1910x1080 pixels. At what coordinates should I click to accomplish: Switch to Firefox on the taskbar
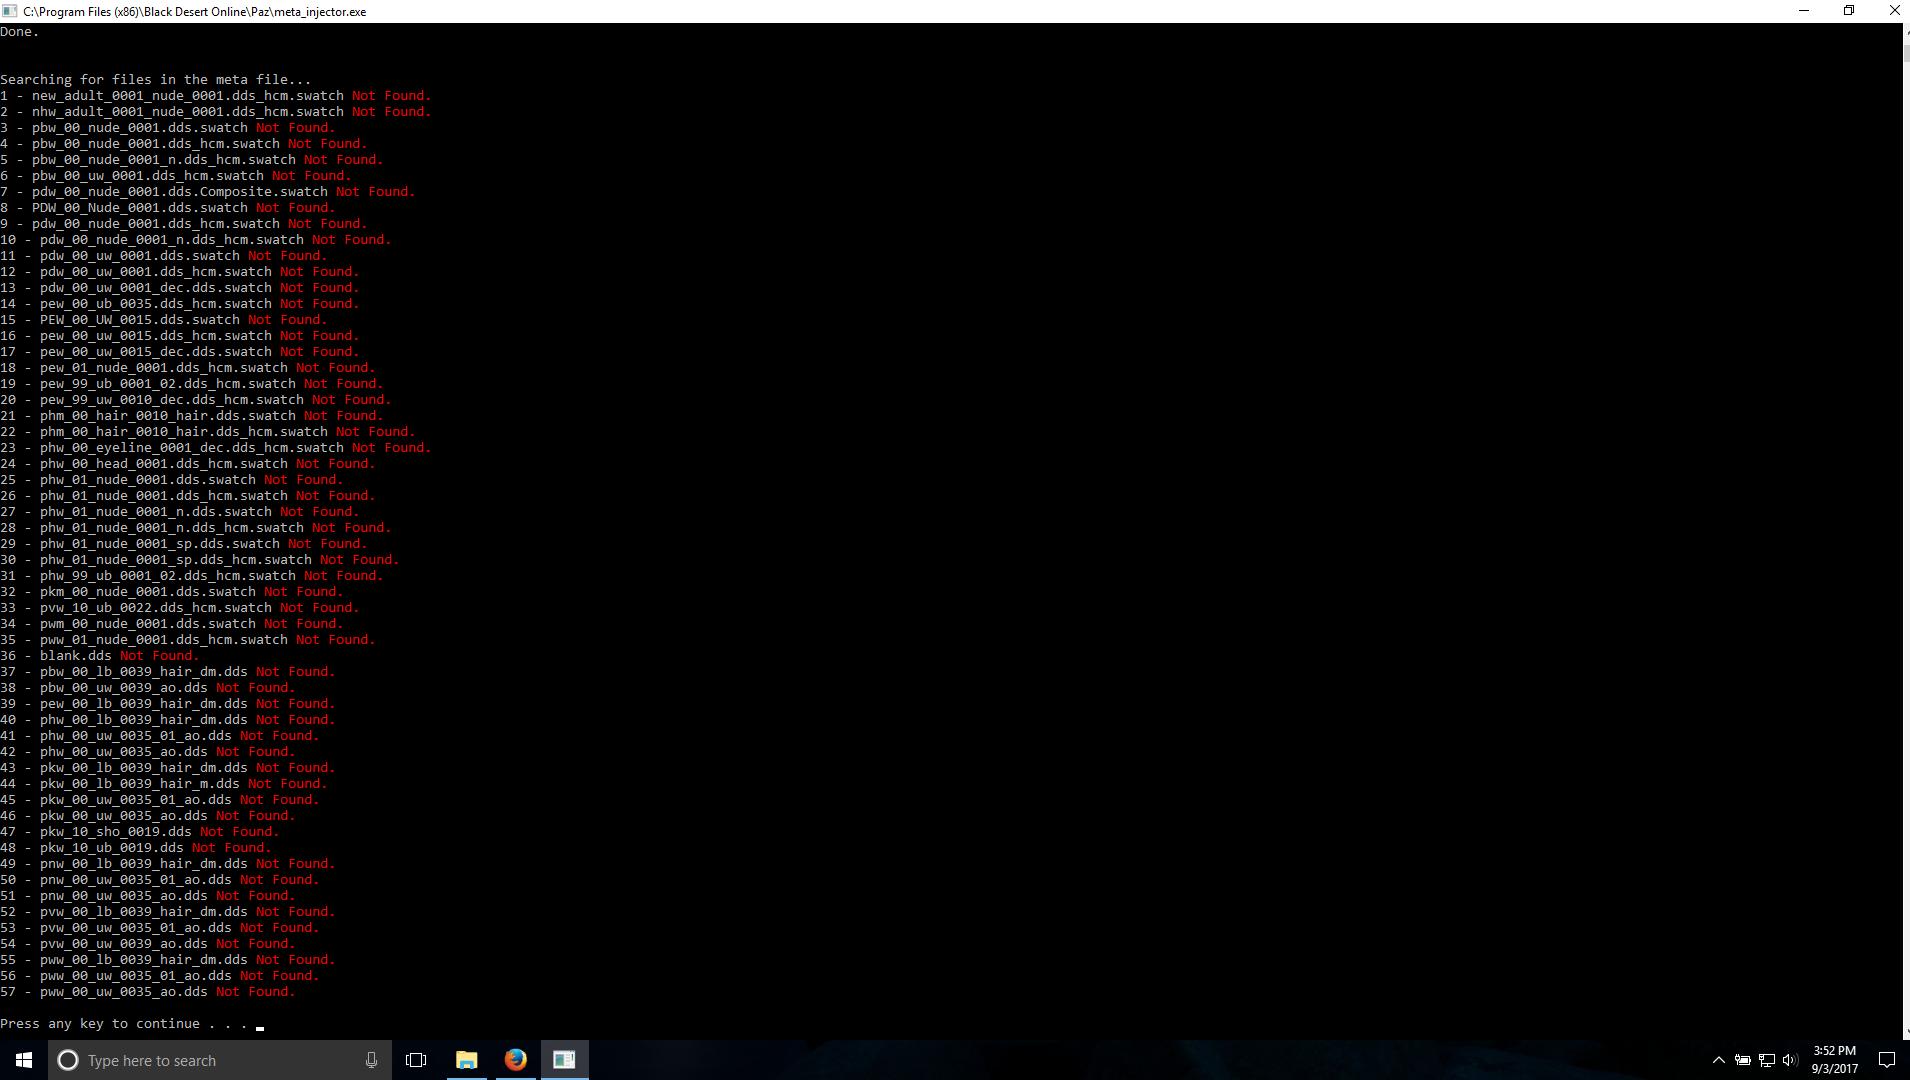515,1060
